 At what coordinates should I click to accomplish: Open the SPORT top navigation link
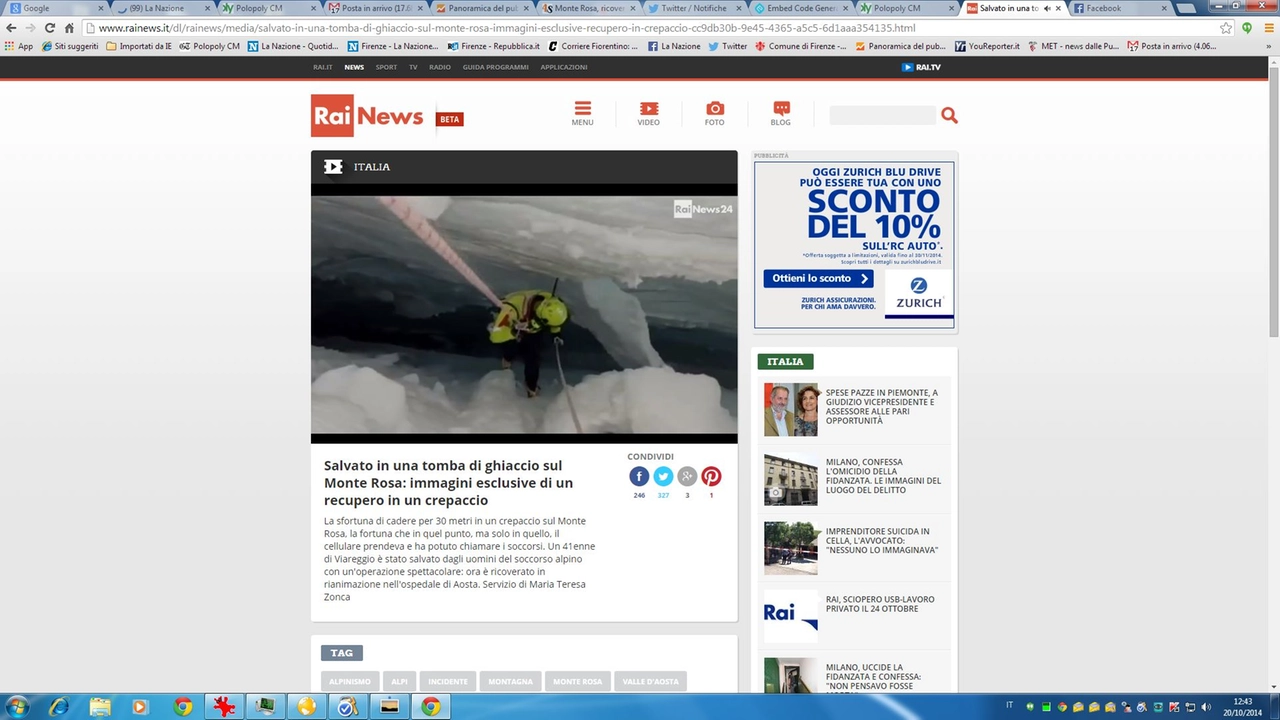coord(386,67)
